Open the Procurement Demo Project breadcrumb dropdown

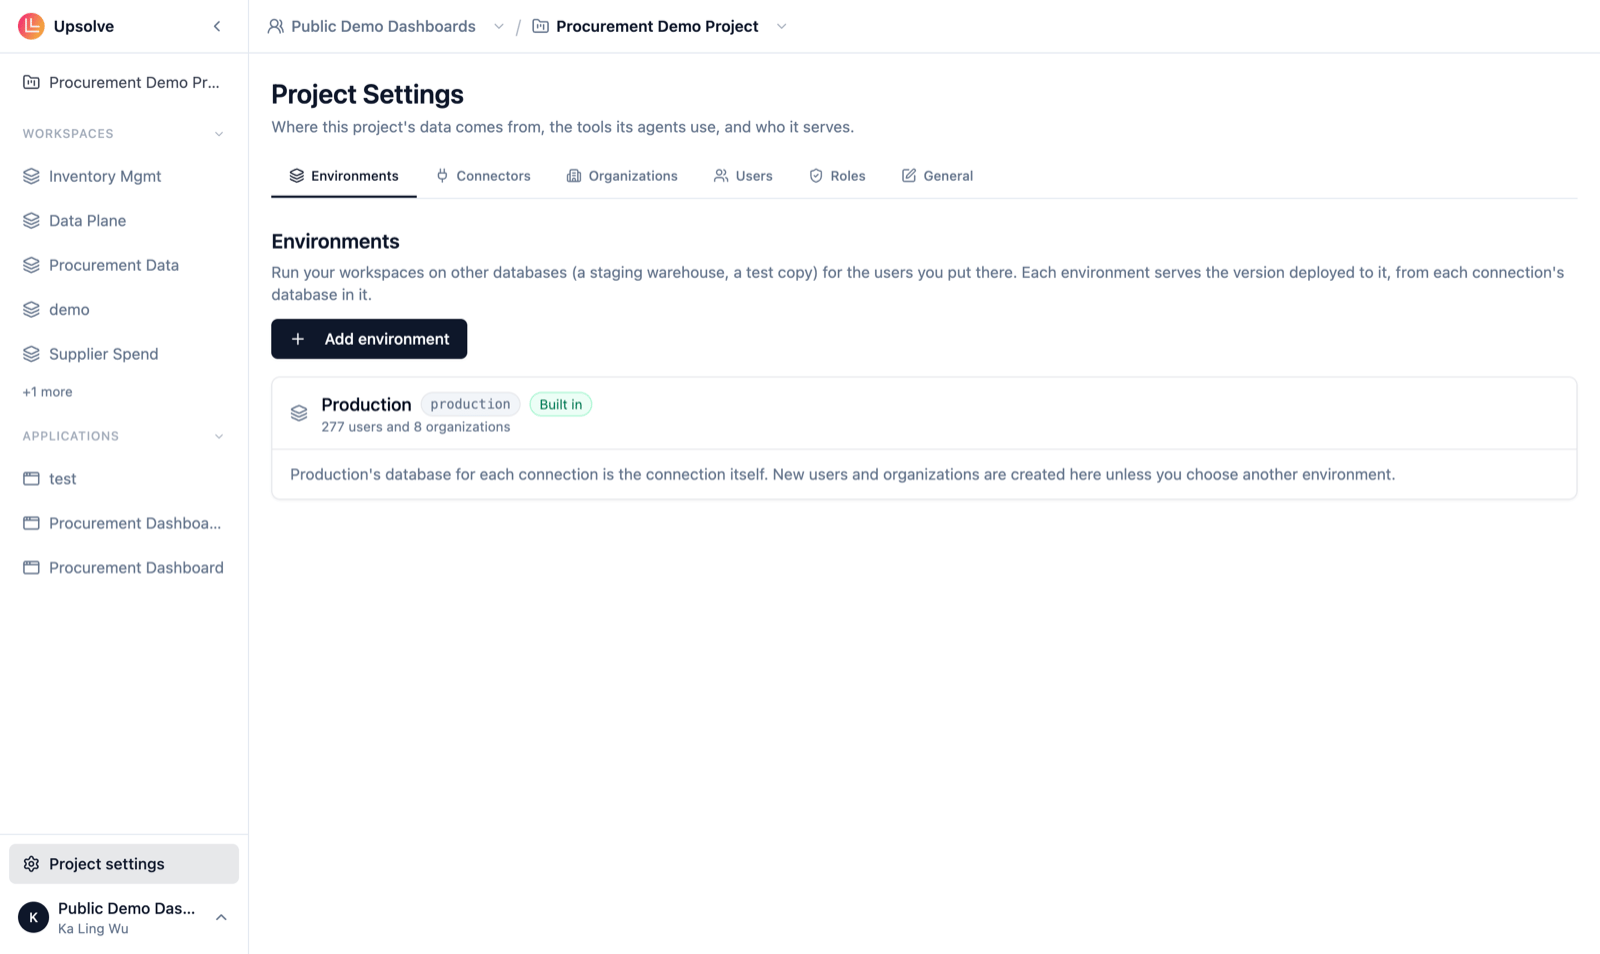(x=781, y=26)
